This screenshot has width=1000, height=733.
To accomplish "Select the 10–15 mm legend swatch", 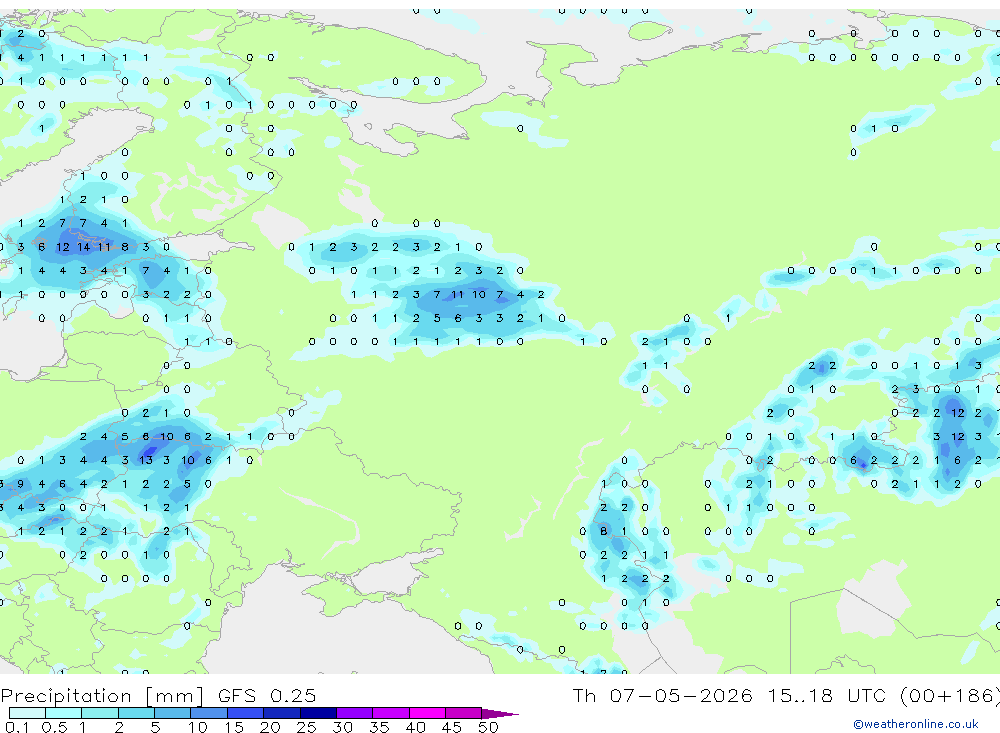I will pos(209,713).
